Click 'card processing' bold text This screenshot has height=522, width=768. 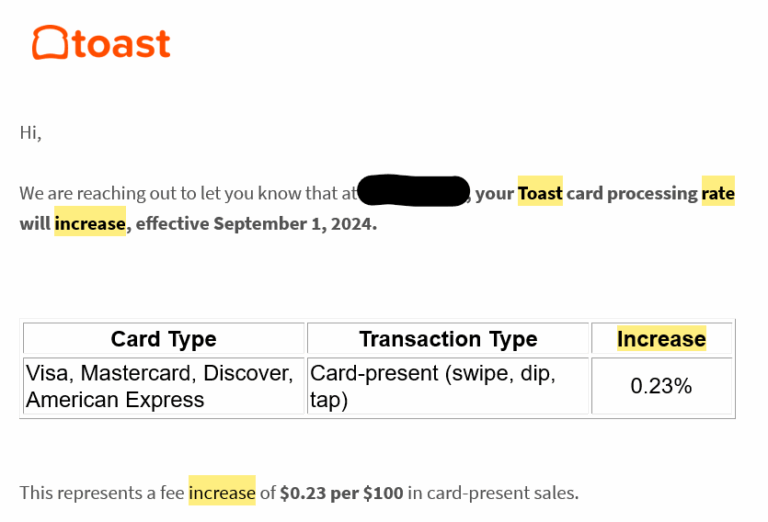coord(632,193)
